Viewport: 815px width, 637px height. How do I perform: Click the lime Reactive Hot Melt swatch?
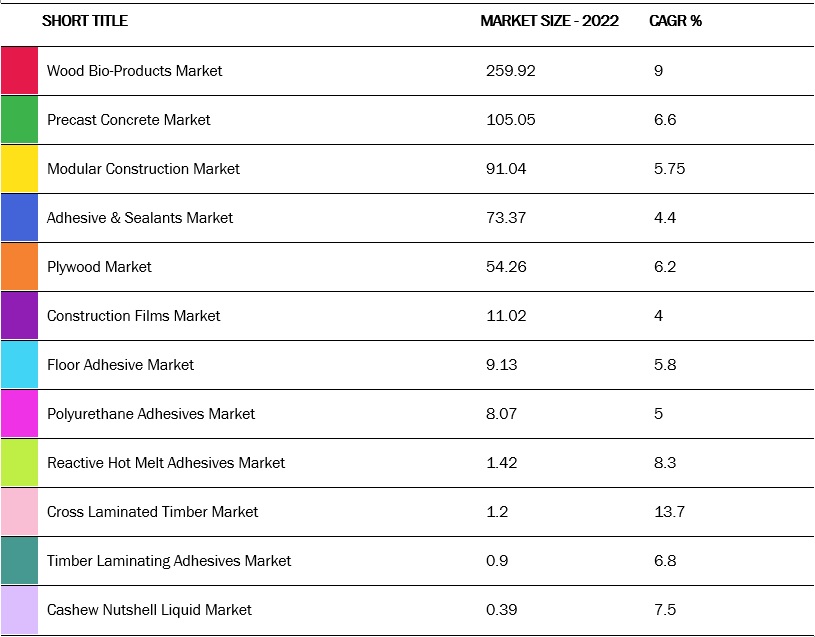pos(19,463)
